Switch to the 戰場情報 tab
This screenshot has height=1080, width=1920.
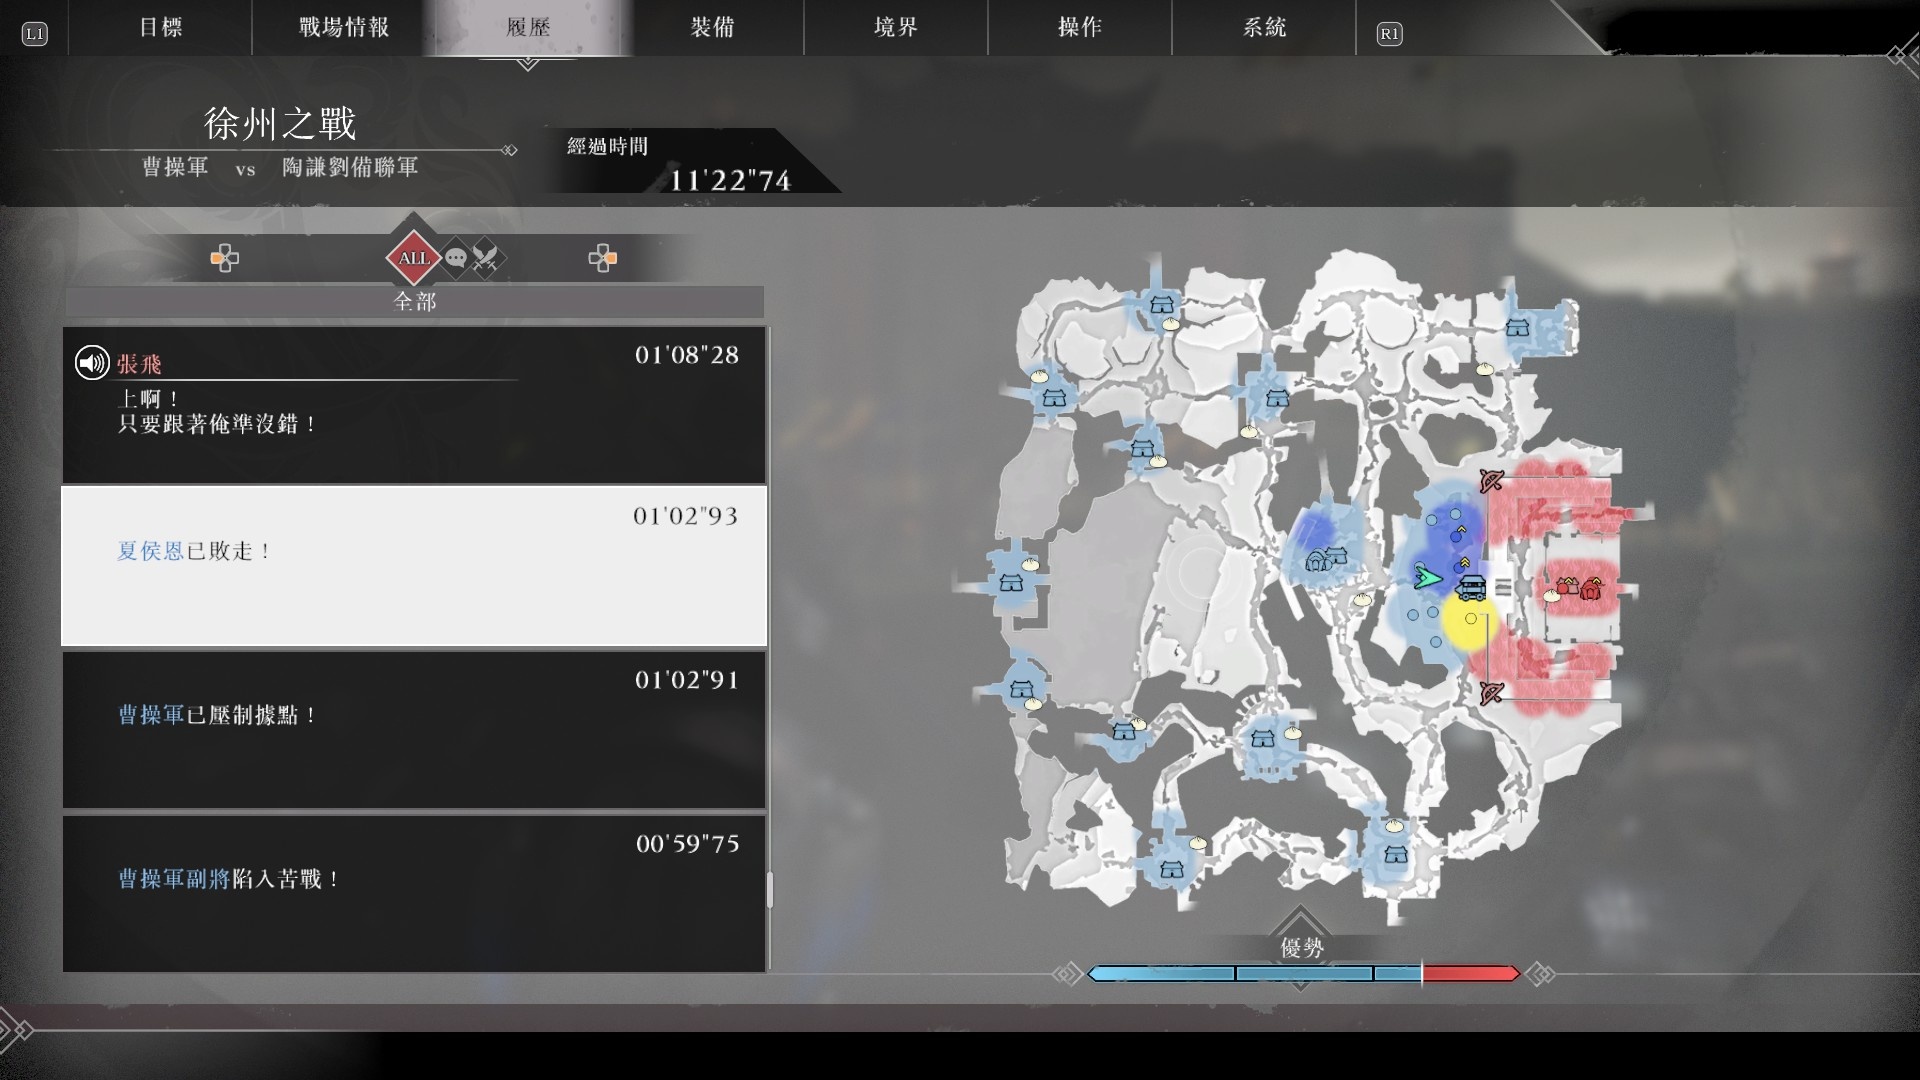(x=344, y=27)
